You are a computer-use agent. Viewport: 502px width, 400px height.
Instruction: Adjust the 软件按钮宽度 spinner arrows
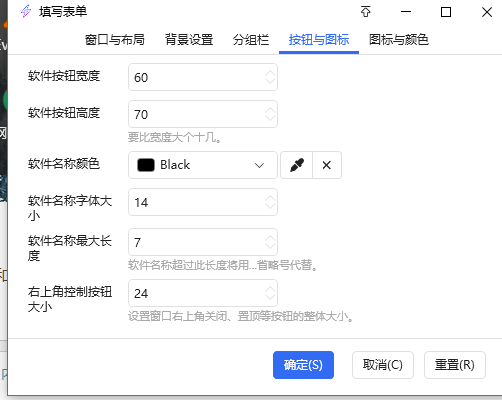coord(270,77)
